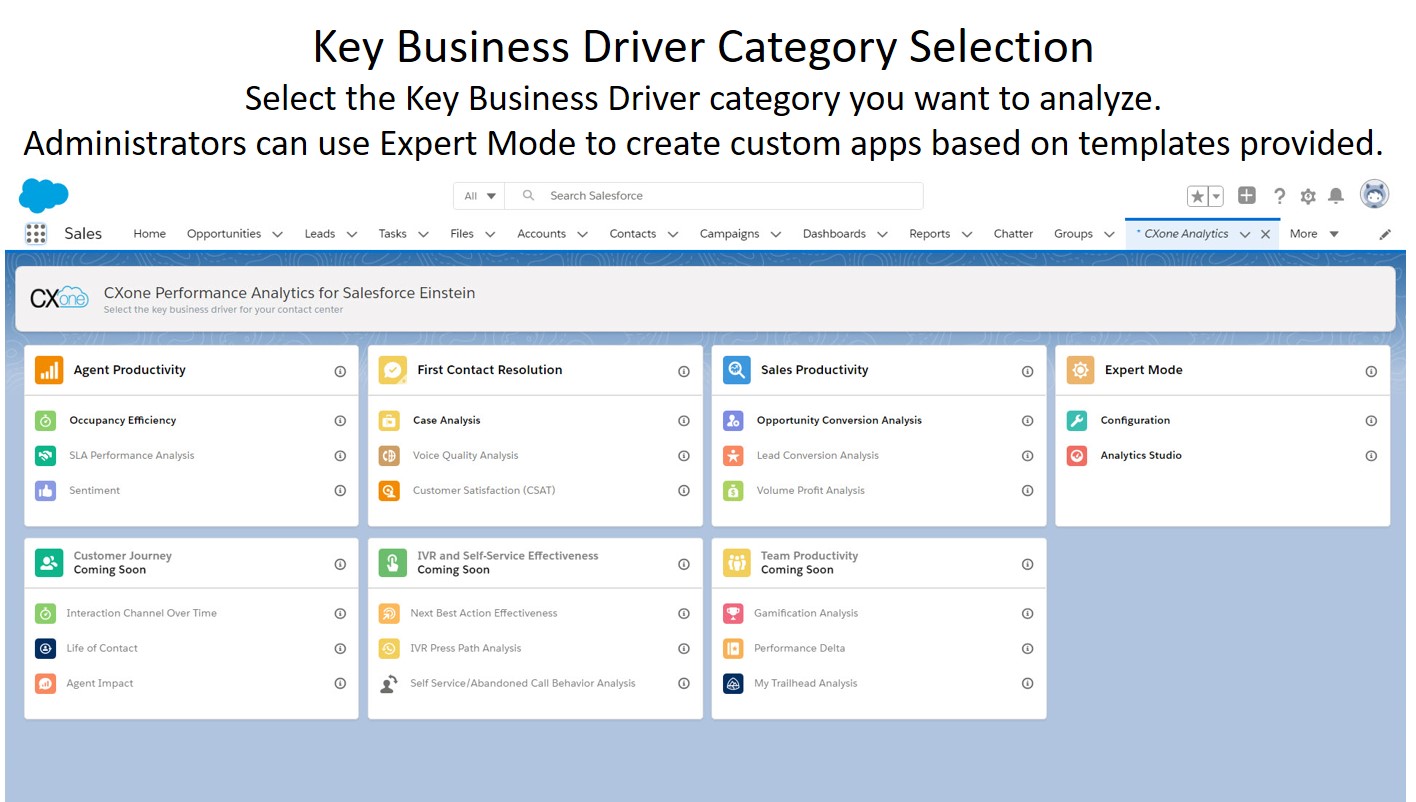1416x802 pixels.
Task: Show info for Occupancy Efficiency
Action: (340, 421)
